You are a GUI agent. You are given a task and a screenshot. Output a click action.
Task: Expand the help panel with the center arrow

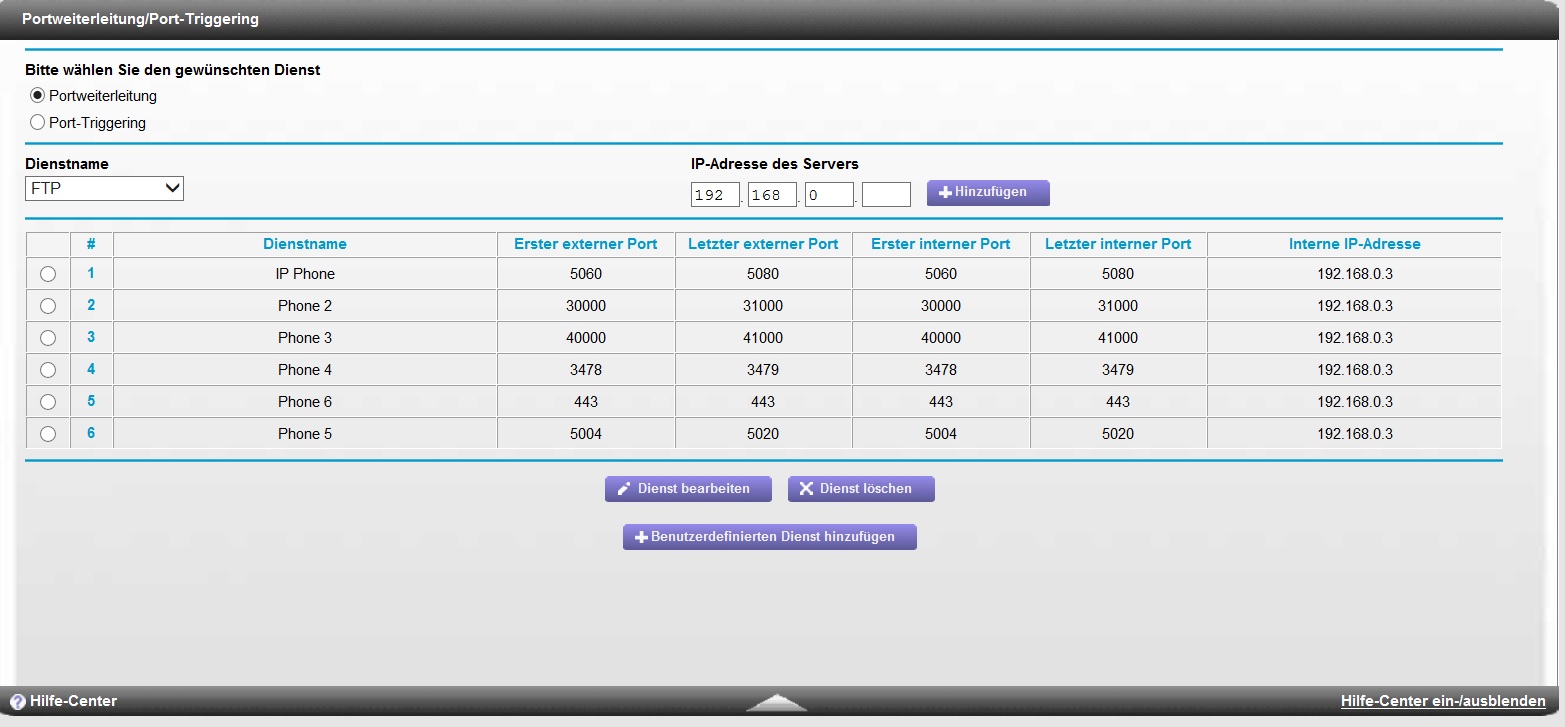pos(776,703)
